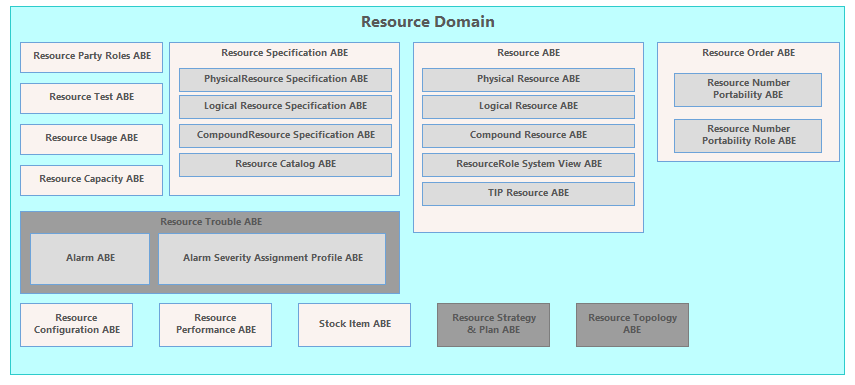The height and width of the screenshot is (385, 855).
Task: Click the Resource Test ABE box
Action: 92,98
